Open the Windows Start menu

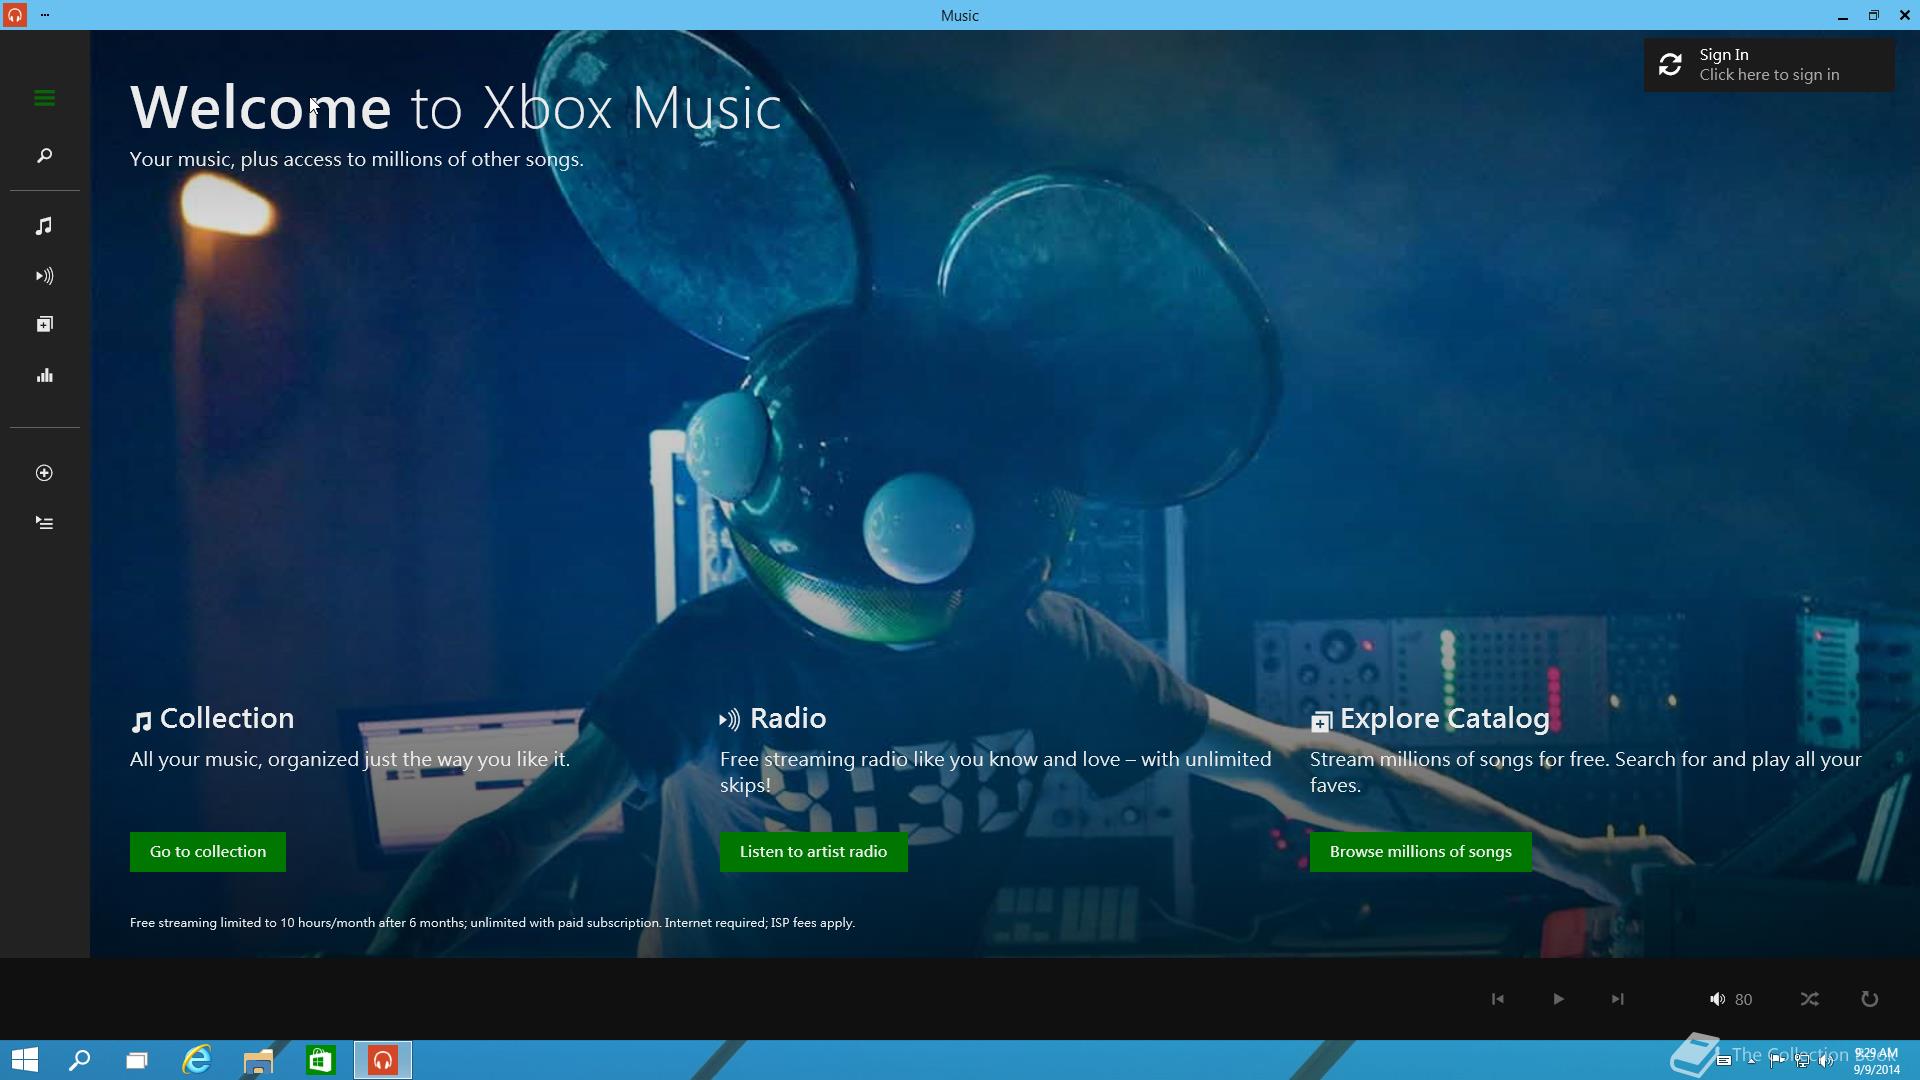click(x=24, y=1060)
